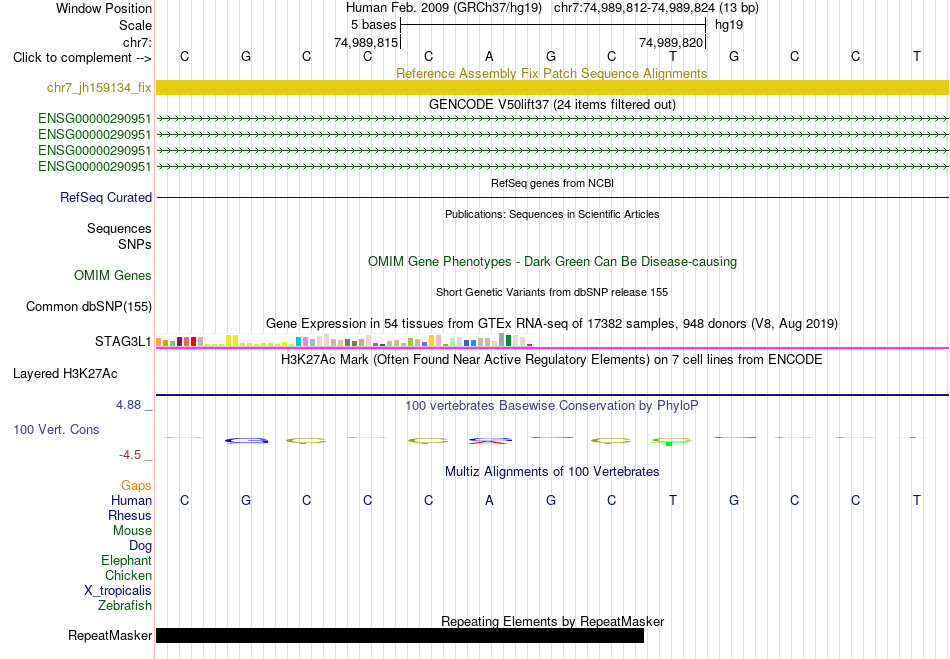
Task: Click the yellow fix patch alignment bar
Action: [x=552, y=87]
